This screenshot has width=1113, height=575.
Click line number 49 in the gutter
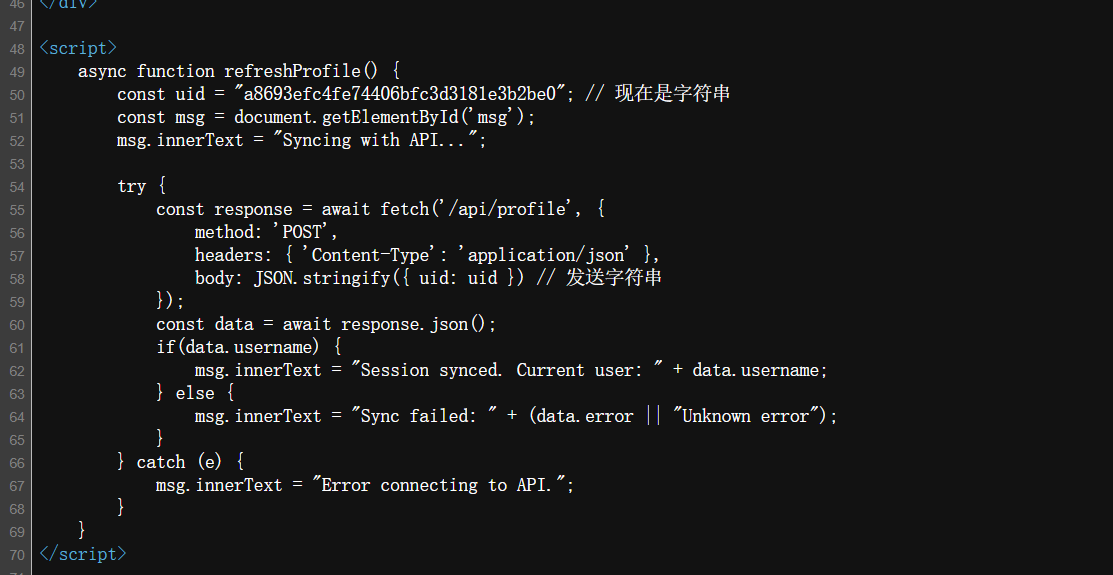[15, 72]
